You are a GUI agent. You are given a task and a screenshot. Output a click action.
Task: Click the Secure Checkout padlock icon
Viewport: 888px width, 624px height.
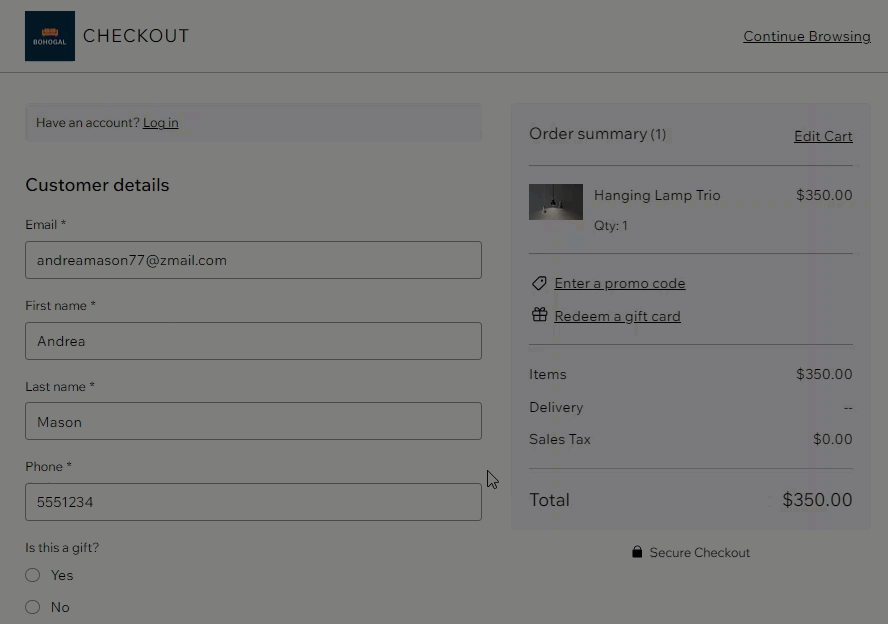pyautogui.click(x=637, y=552)
